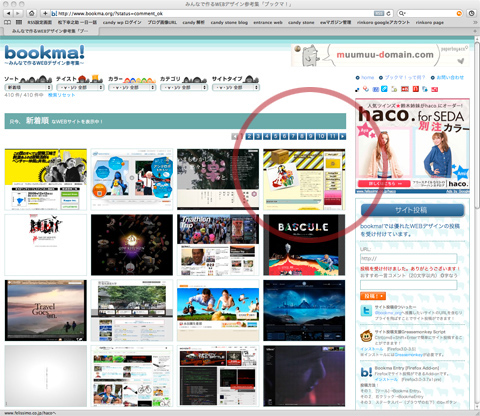480x416 pixels.
Task: Click the home link in sidebar
Action: 367,77
